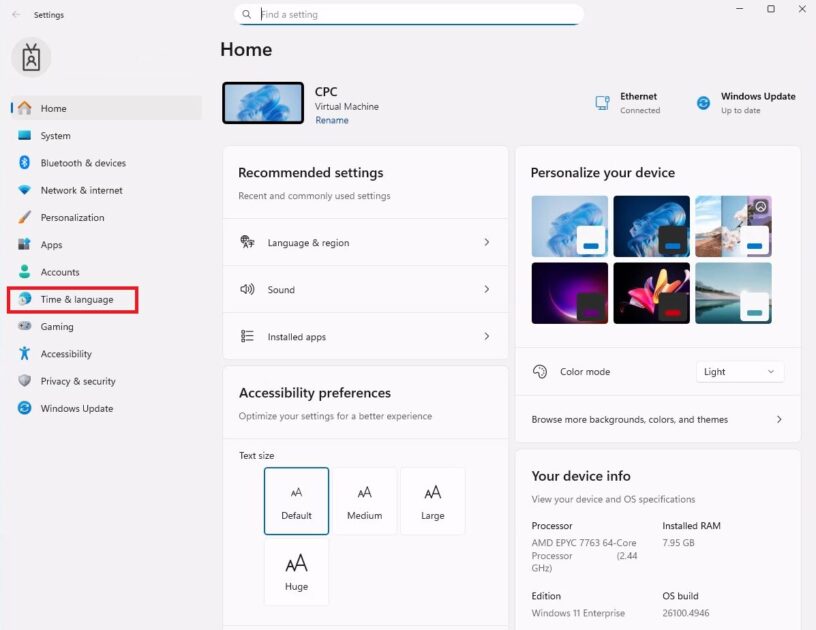Image resolution: width=816 pixels, height=630 pixels.
Task: Click the Privacy & security shield icon
Action: pos(24,380)
